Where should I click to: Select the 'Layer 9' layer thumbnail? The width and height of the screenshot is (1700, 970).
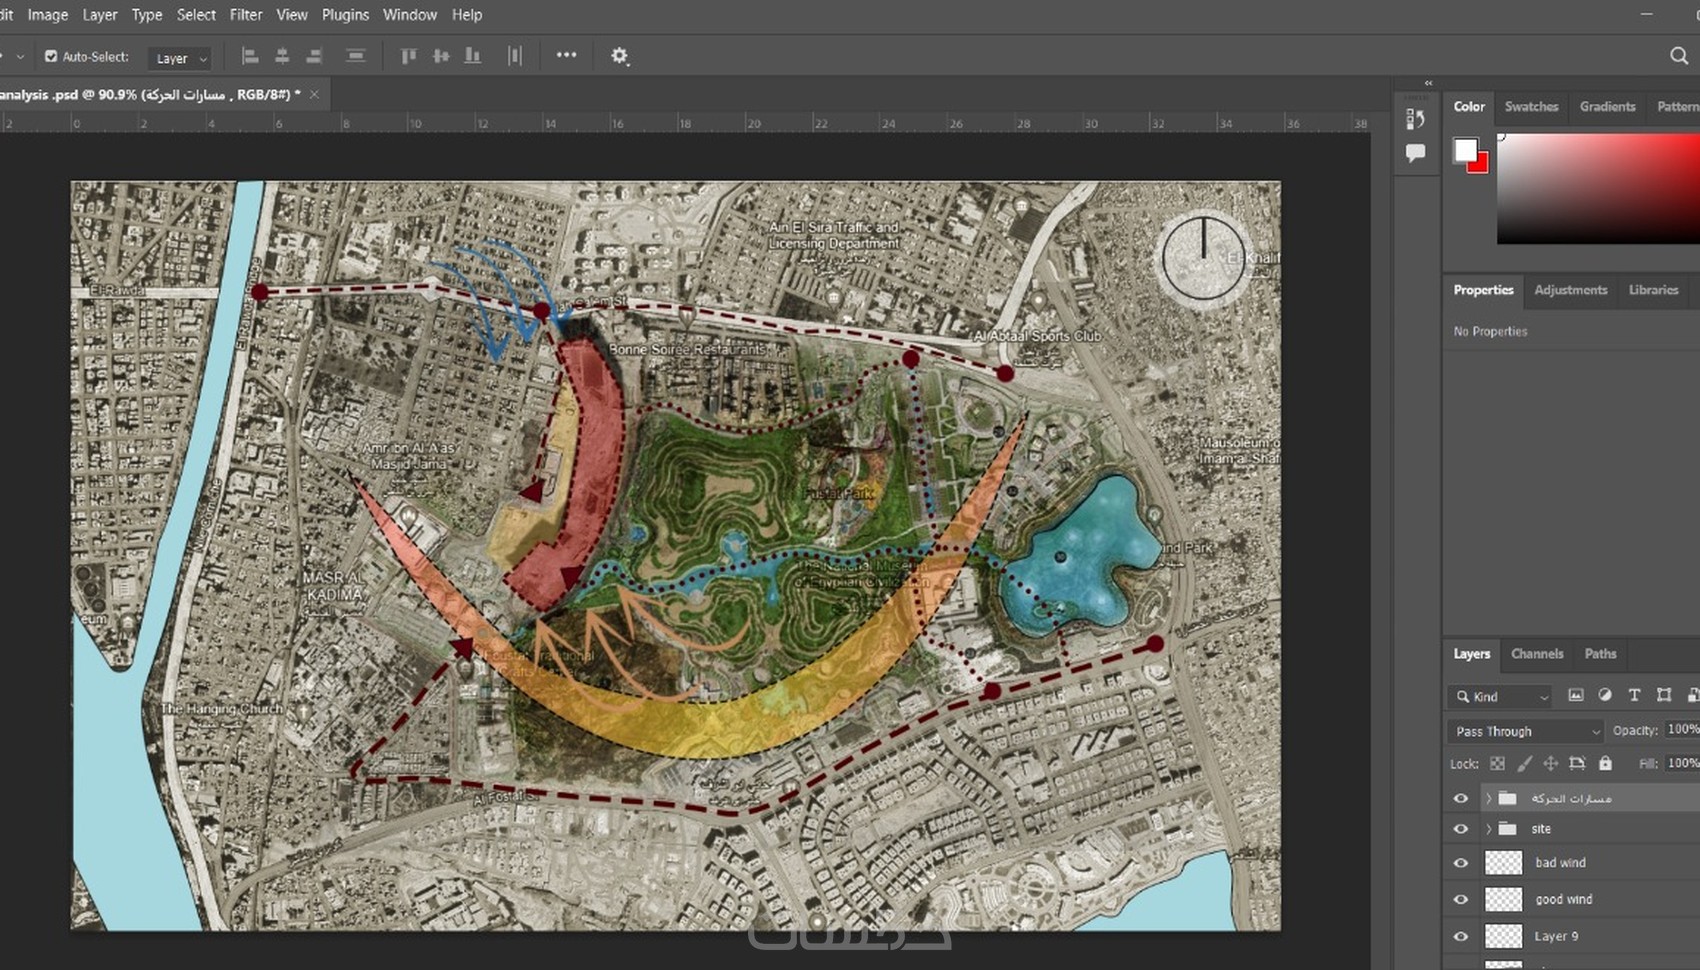point(1503,936)
